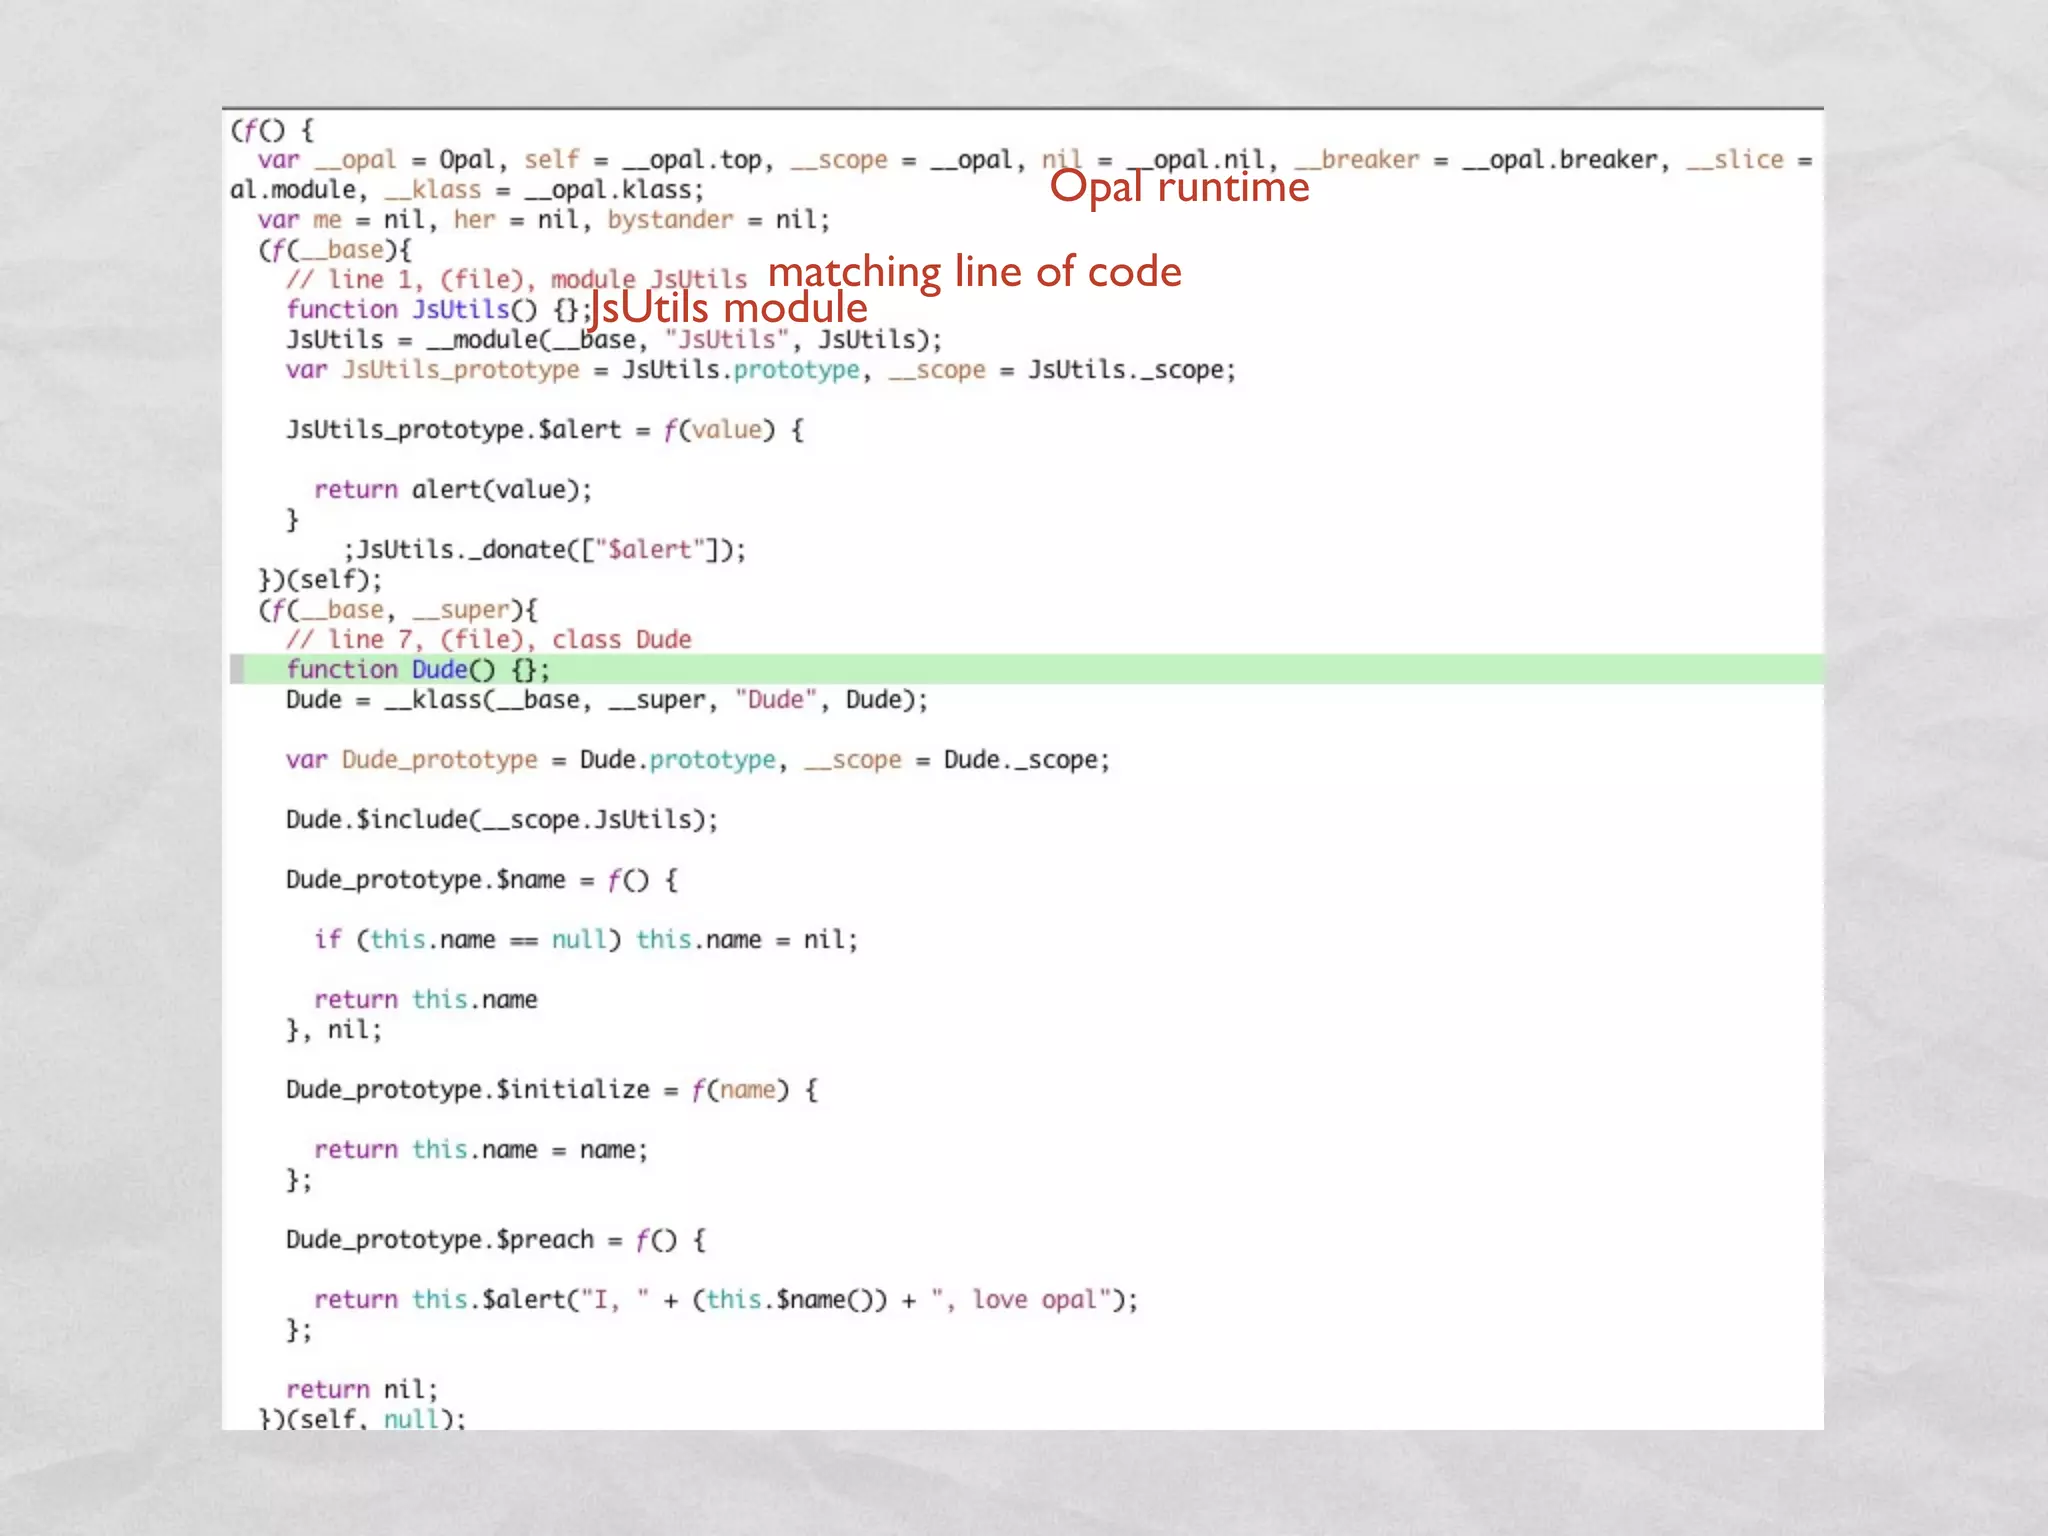The image size is (2048, 1536).
Task: Click the line 'Dude = __klass(__base, __super, "Dude", Dude);'
Action: pos(607,699)
